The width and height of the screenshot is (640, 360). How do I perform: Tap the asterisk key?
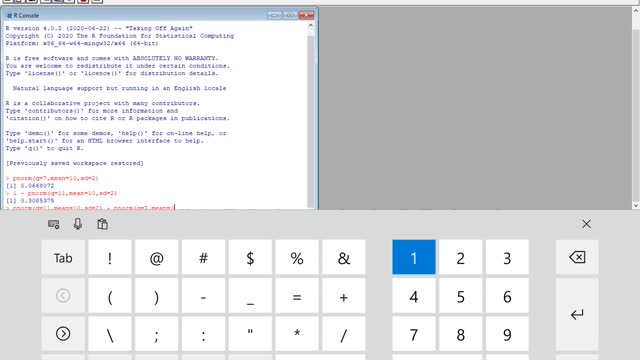tap(297, 334)
